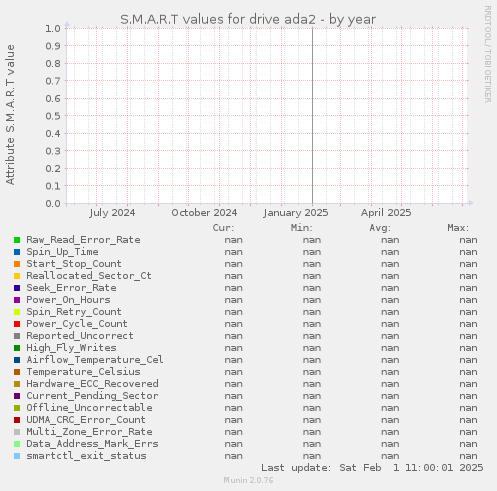Click the orange Start_Stop_Count legend swatch
Screen dimensions: 497x491
(x=17, y=264)
